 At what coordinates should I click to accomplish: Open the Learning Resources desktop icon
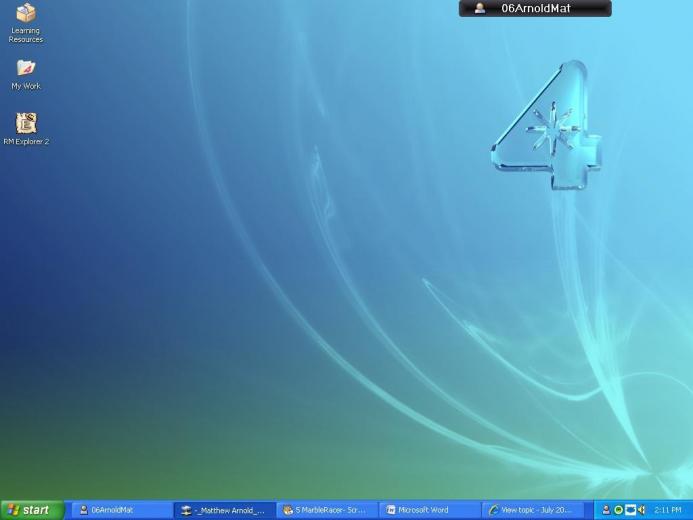click(26, 22)
